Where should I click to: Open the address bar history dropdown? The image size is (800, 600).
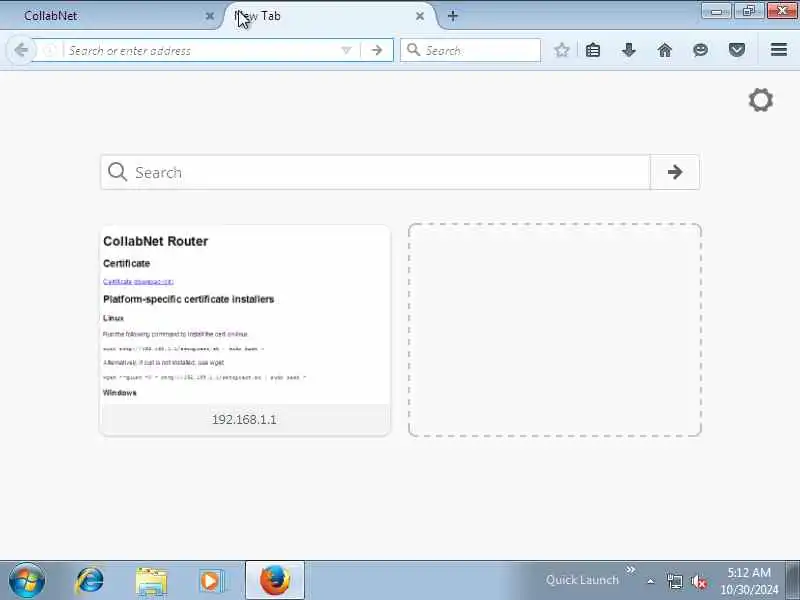pyautogui.click(x=346, y=50)
